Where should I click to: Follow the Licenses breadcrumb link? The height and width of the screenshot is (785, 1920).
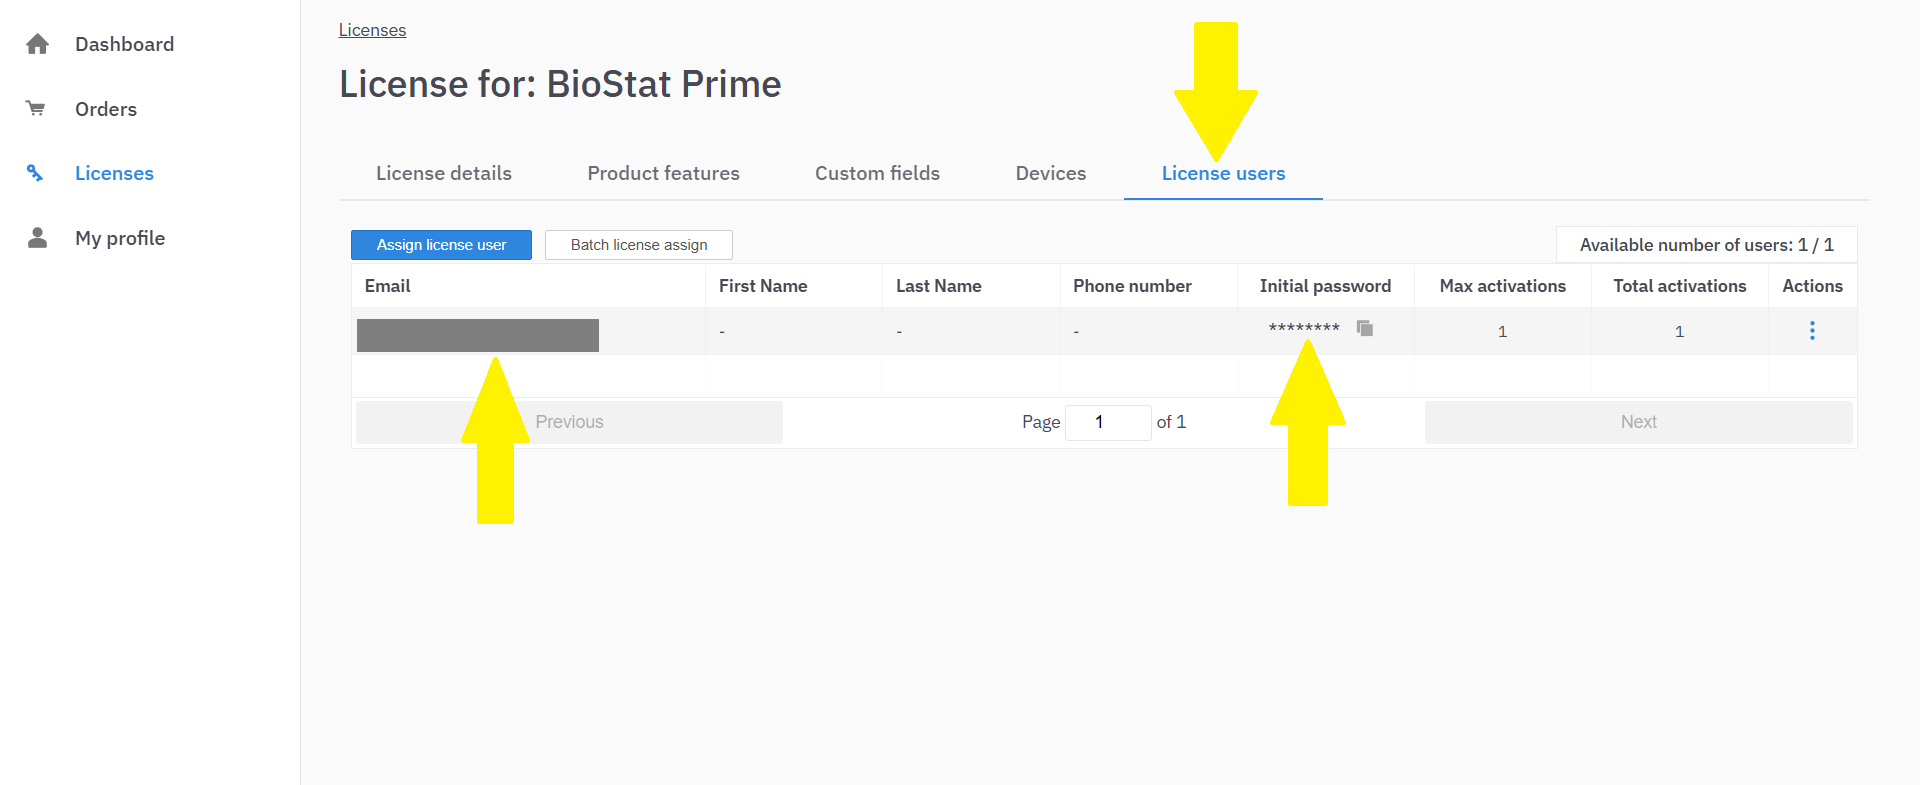[372, 30]
